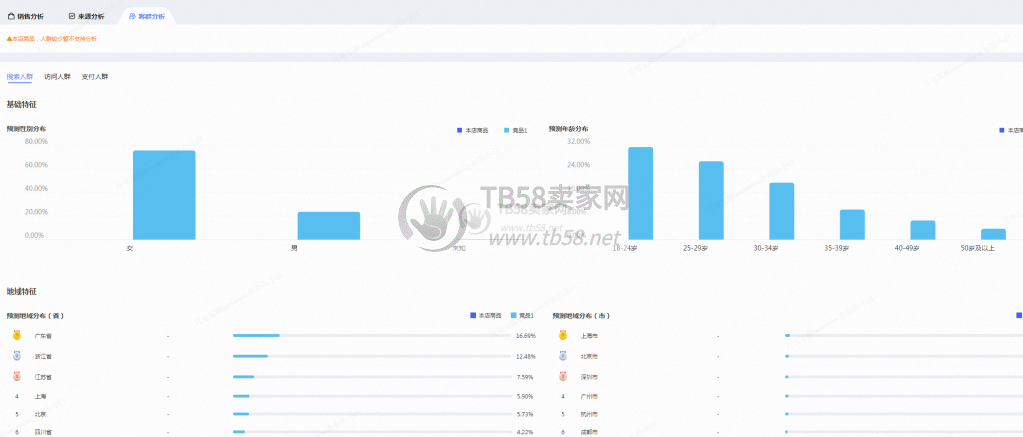Image resolution: width=1023 pixels, height=437 pixels.
Task: Click the 50岁及以上 bar in age chart
Action: (x=993, y=234)
